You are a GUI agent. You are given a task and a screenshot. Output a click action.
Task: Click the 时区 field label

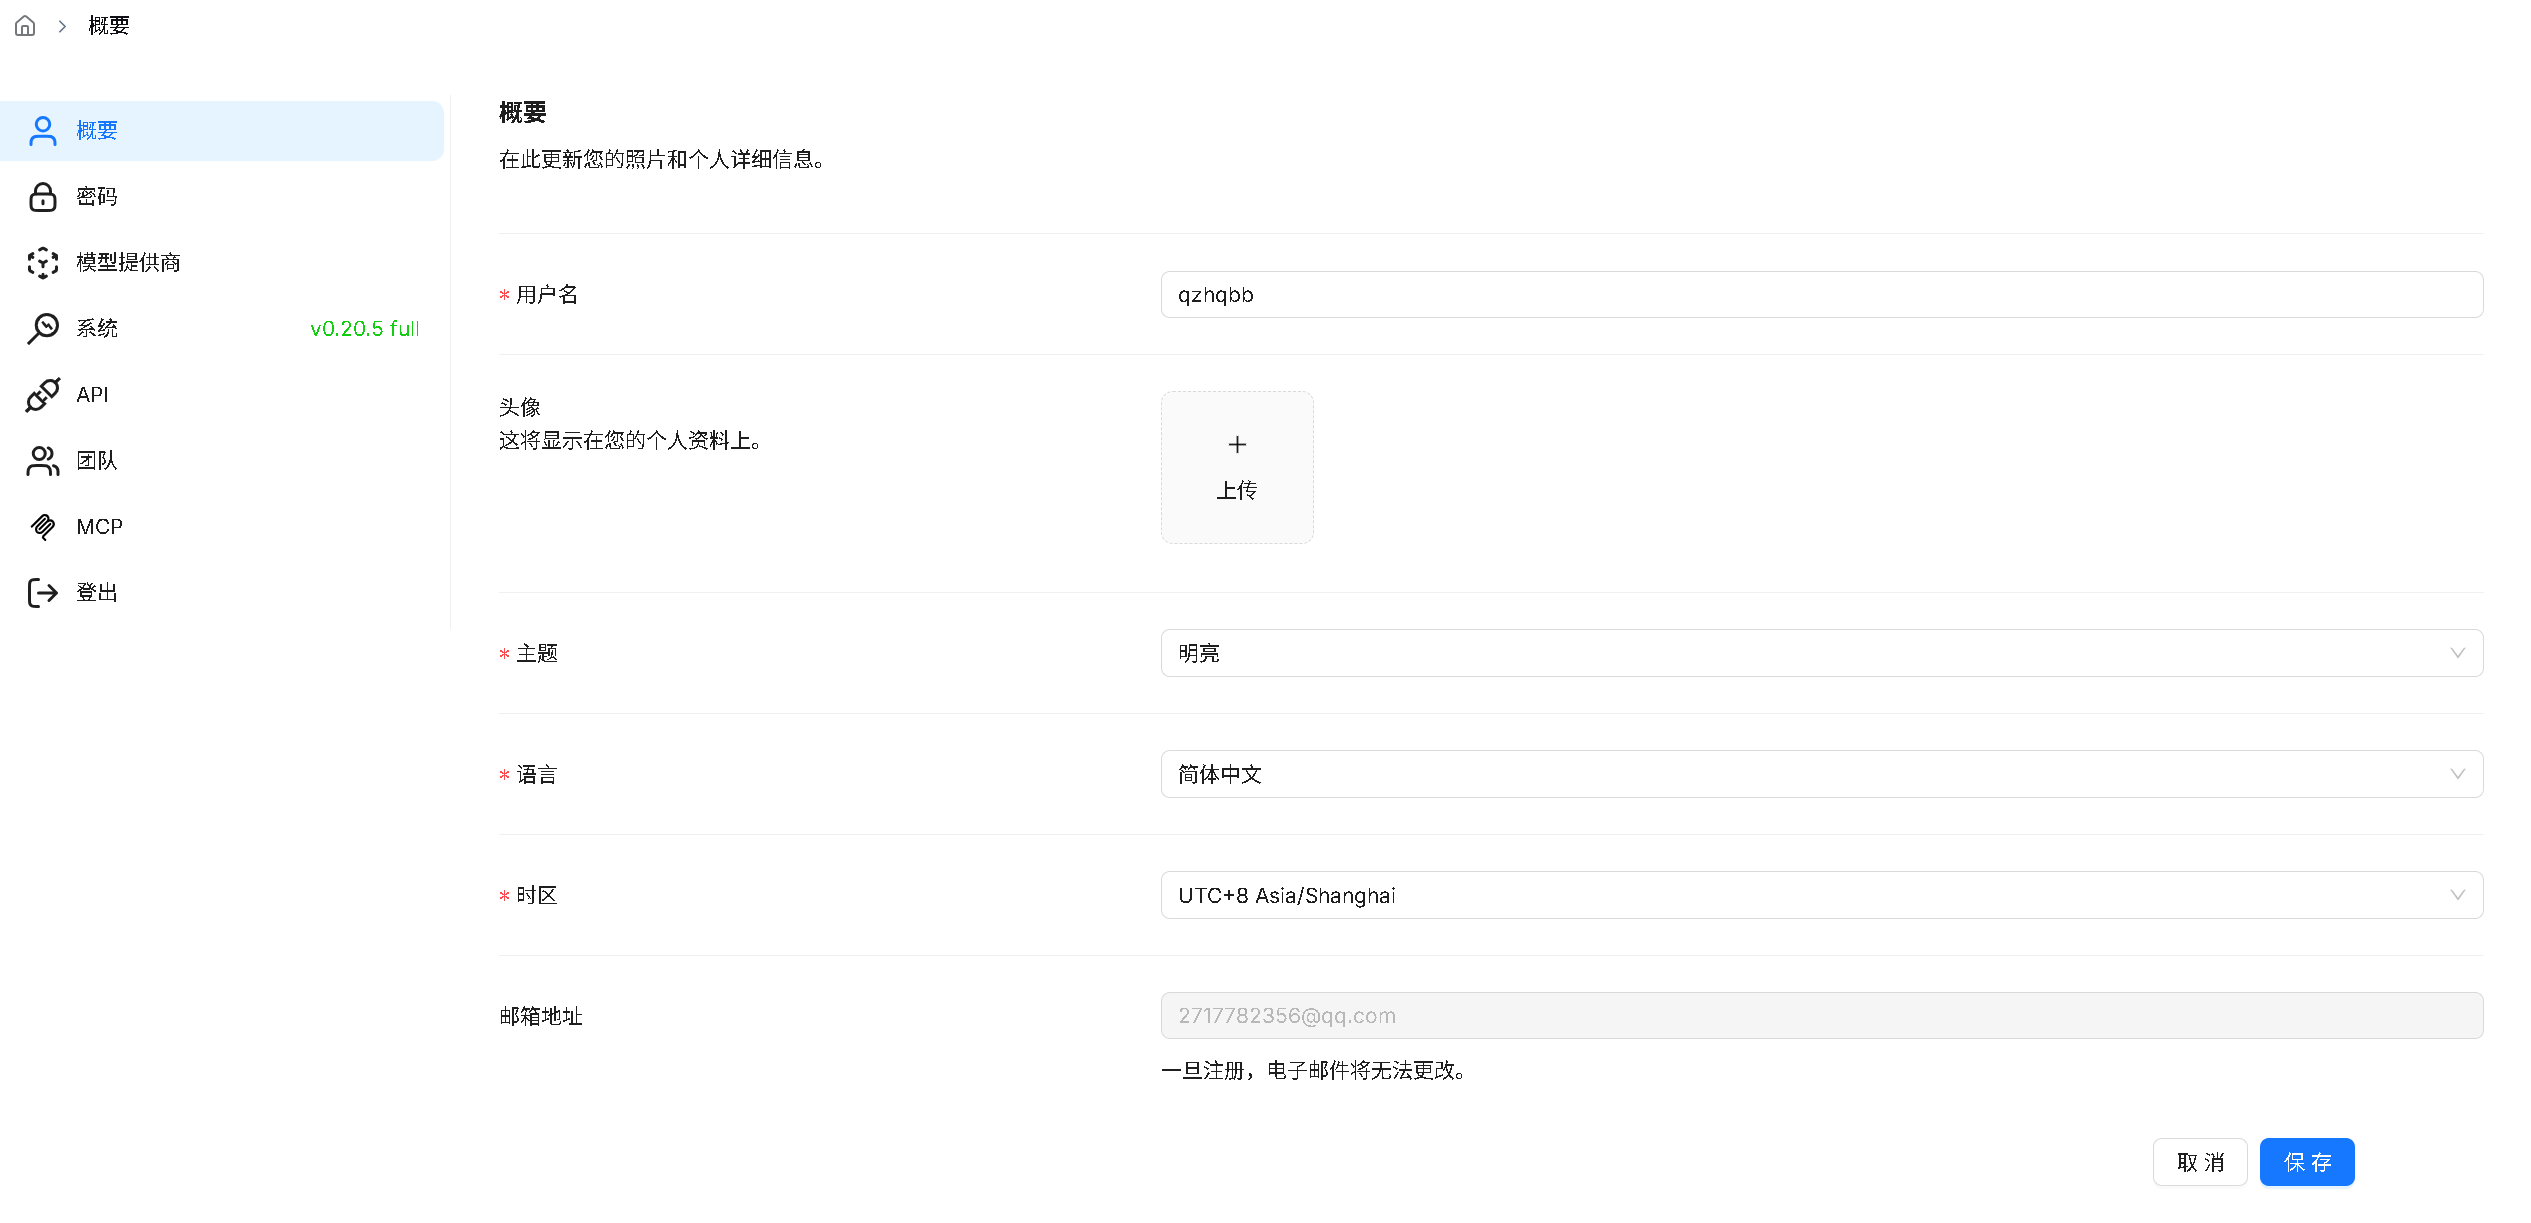pyautogui.click(x=537, y=896)
